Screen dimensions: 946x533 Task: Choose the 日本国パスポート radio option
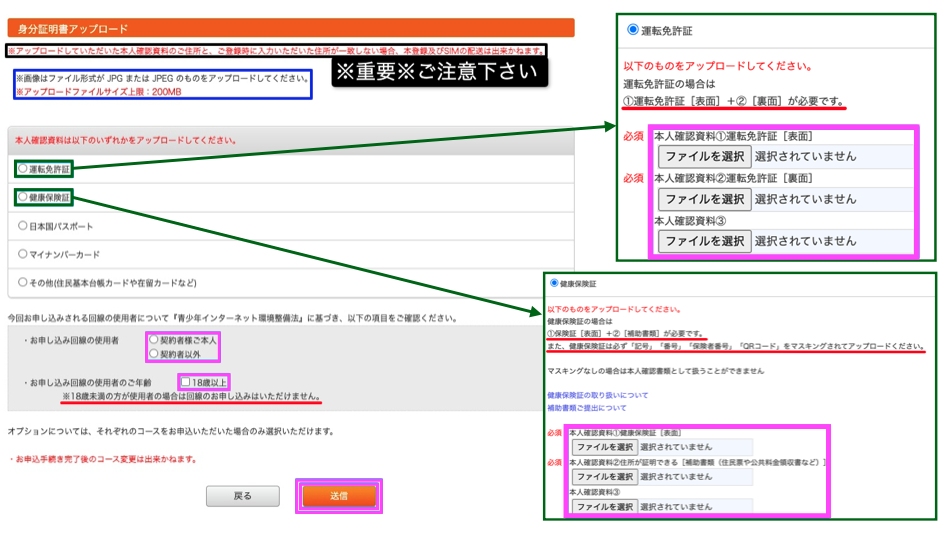22,226
